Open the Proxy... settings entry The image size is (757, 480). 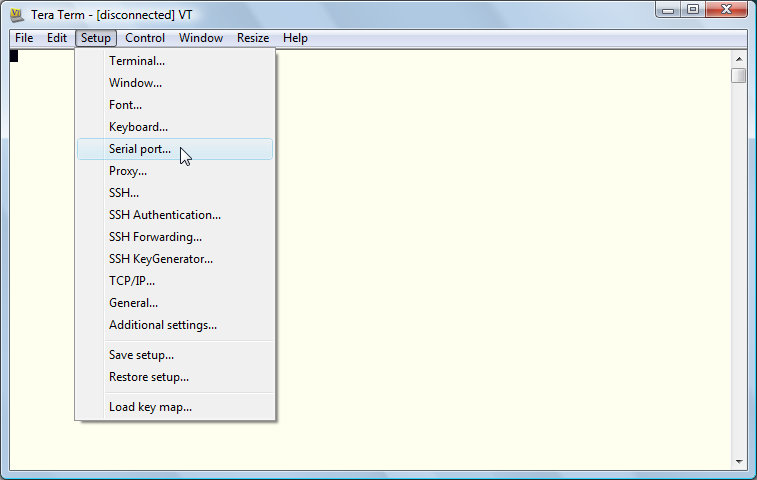[x=128, y=171]
